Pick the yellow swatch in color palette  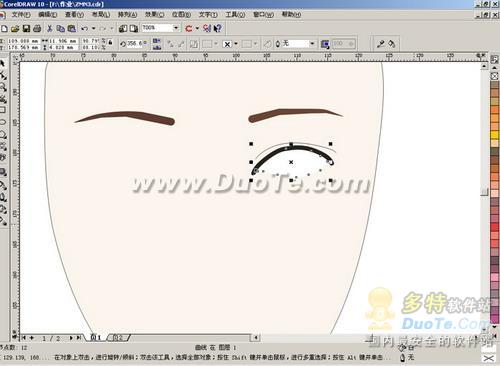(x=494, y=135)
